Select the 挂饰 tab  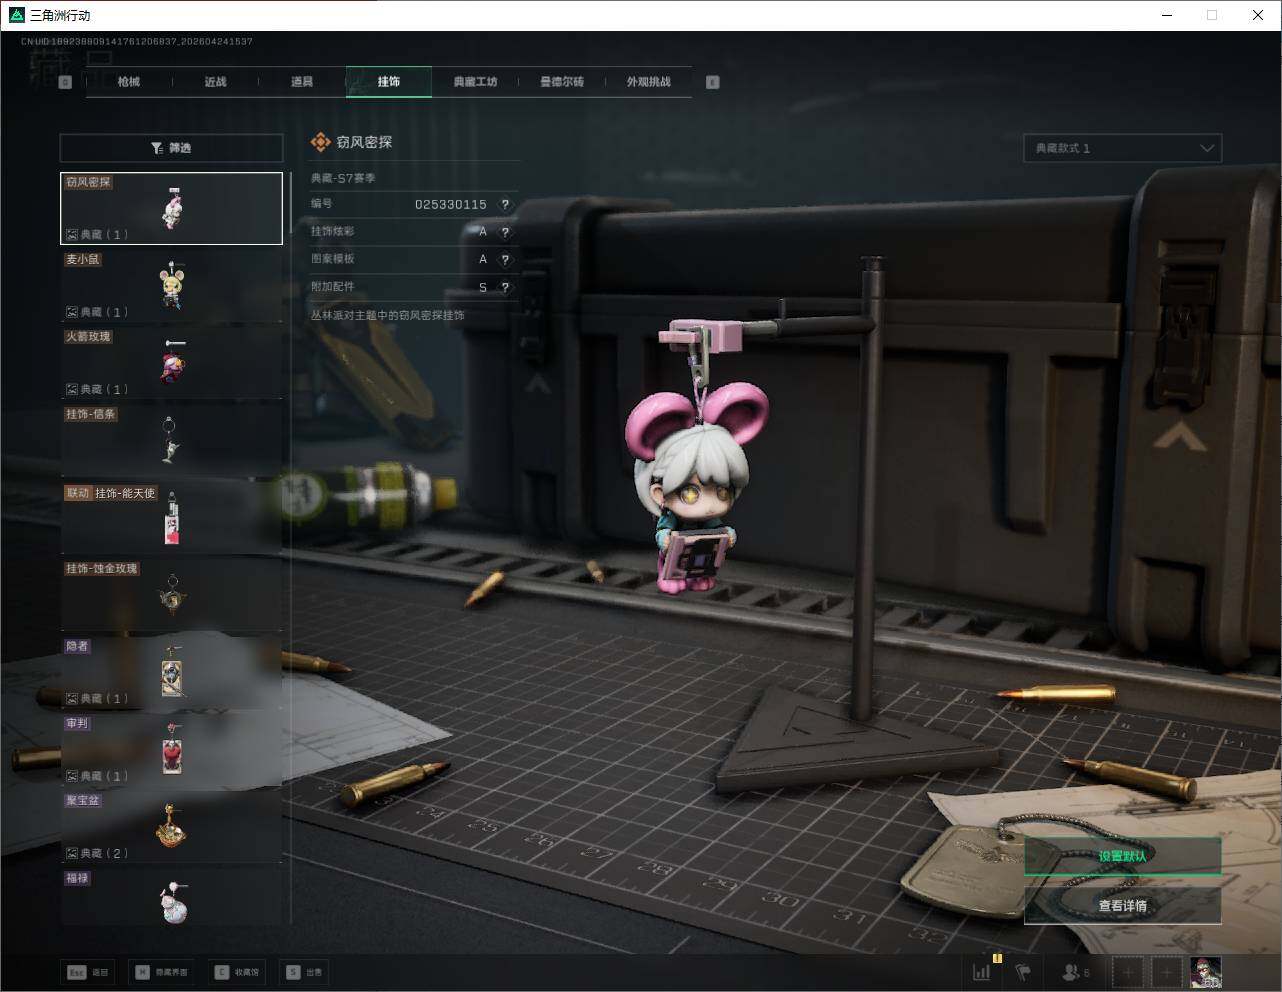389,82
